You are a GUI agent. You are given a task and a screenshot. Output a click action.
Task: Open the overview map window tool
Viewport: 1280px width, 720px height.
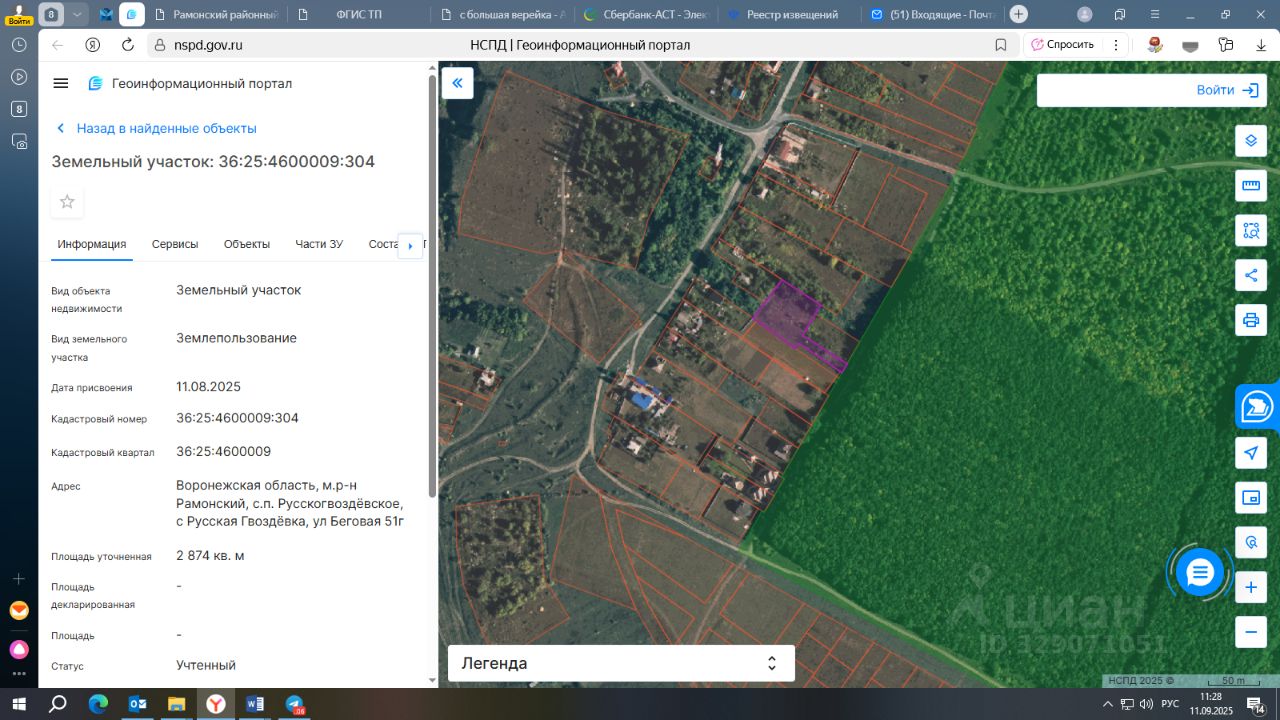click(1251, 498)
